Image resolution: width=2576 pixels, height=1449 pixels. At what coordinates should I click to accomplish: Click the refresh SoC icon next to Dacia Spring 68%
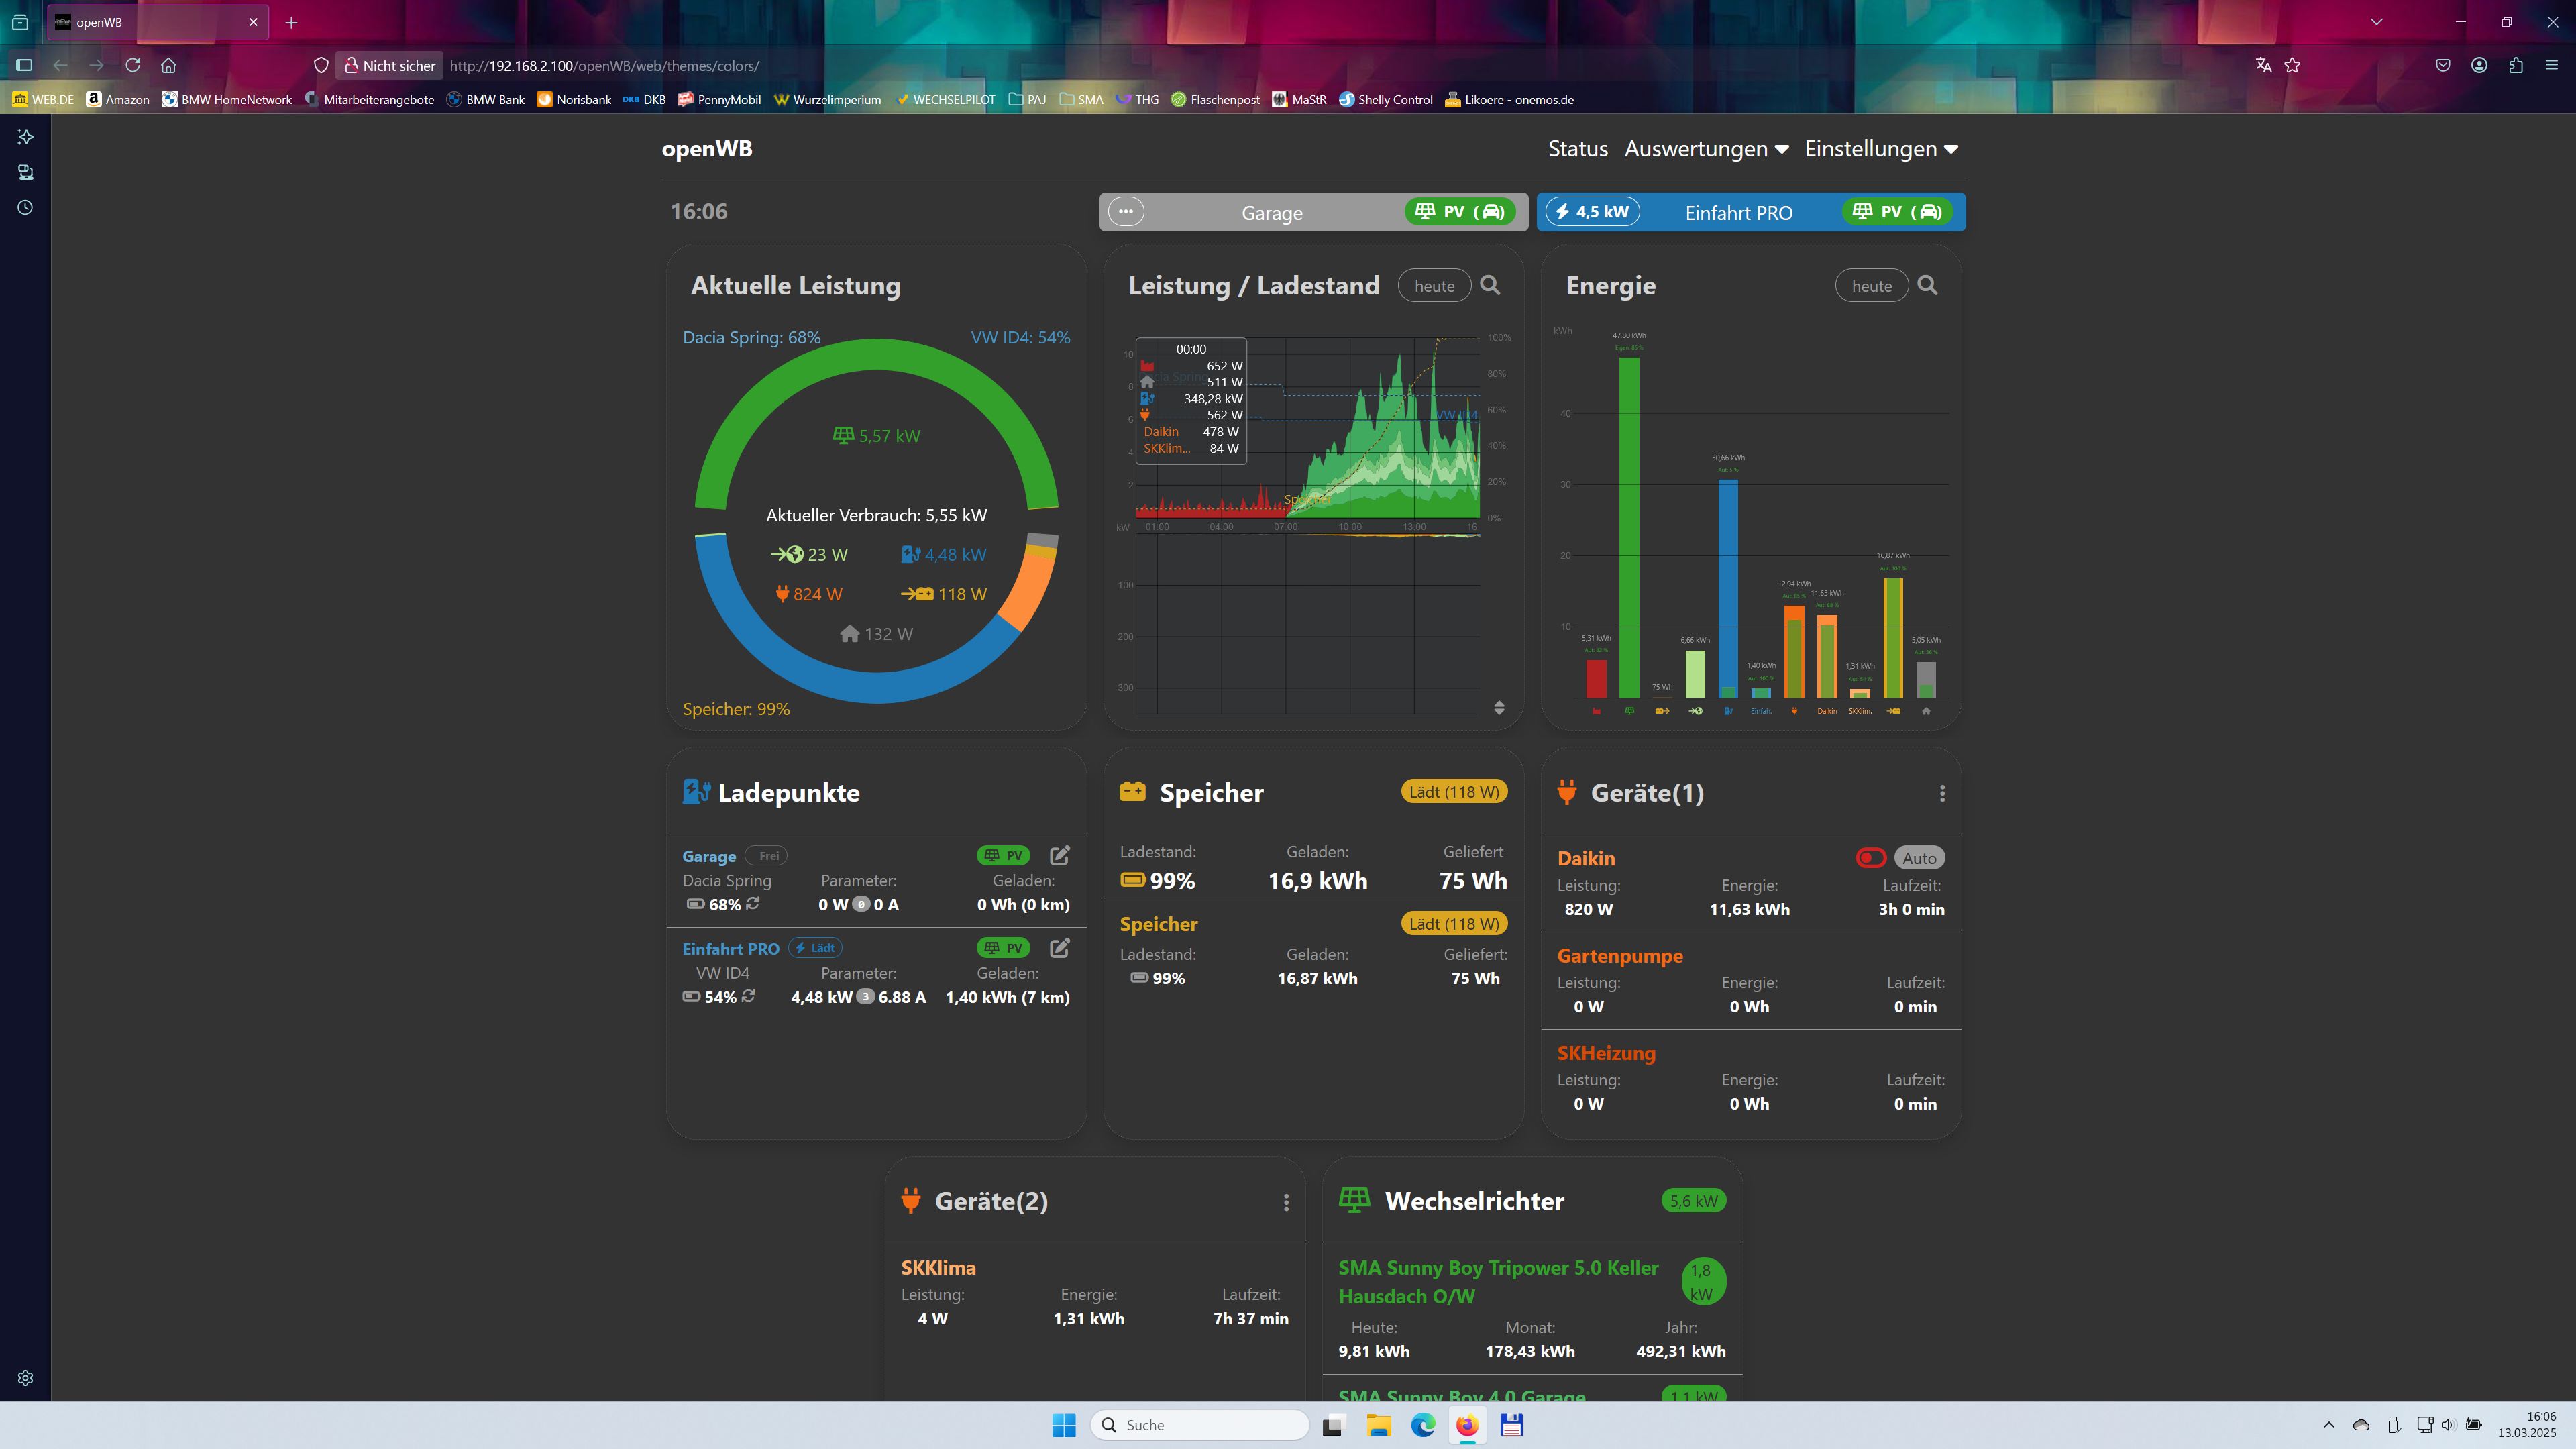(x=753, y=903)
